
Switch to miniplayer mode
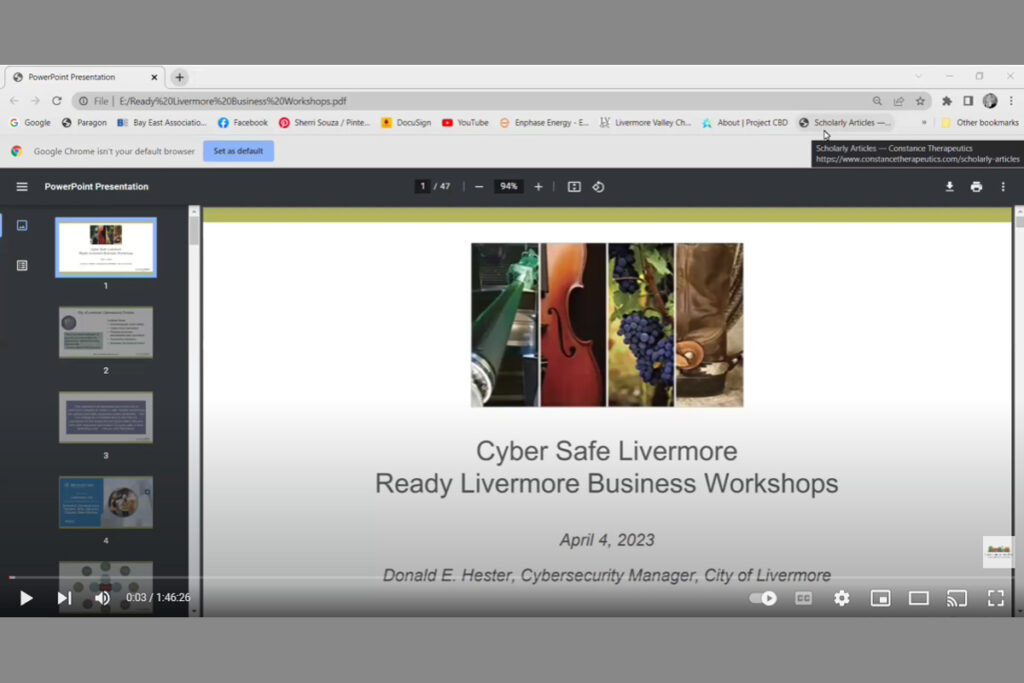pyautogui.click(x=880, y=597)
